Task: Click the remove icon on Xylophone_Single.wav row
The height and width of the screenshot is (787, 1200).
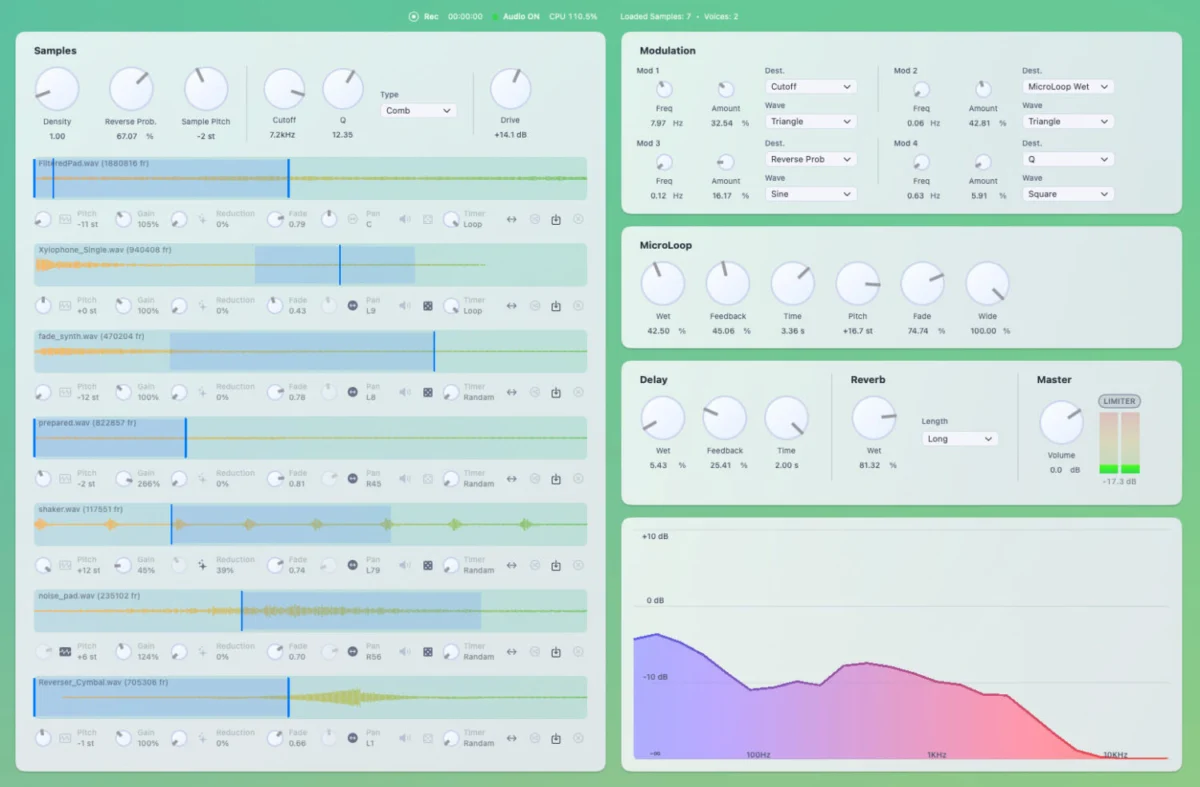Action: (x=578, y=306)
